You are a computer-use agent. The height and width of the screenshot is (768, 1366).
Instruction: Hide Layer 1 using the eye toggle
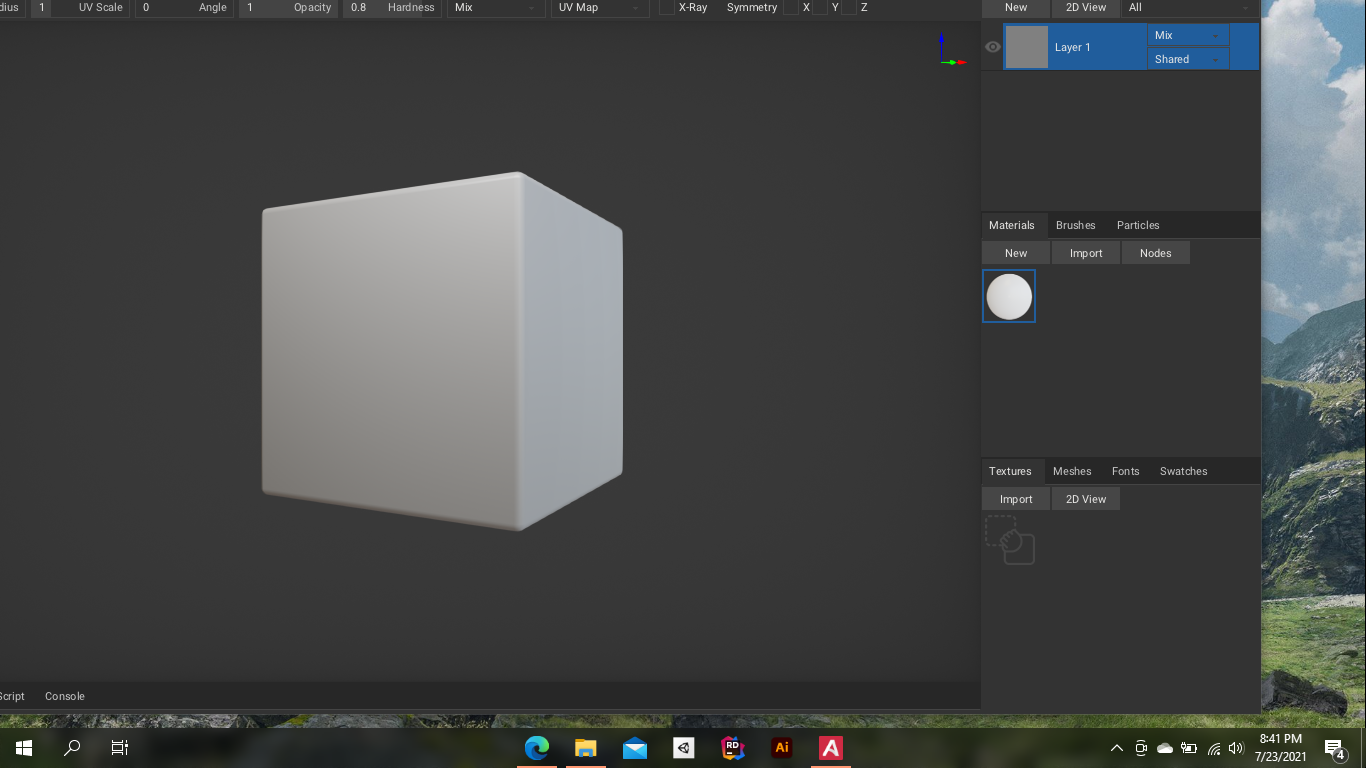[992, 46]
